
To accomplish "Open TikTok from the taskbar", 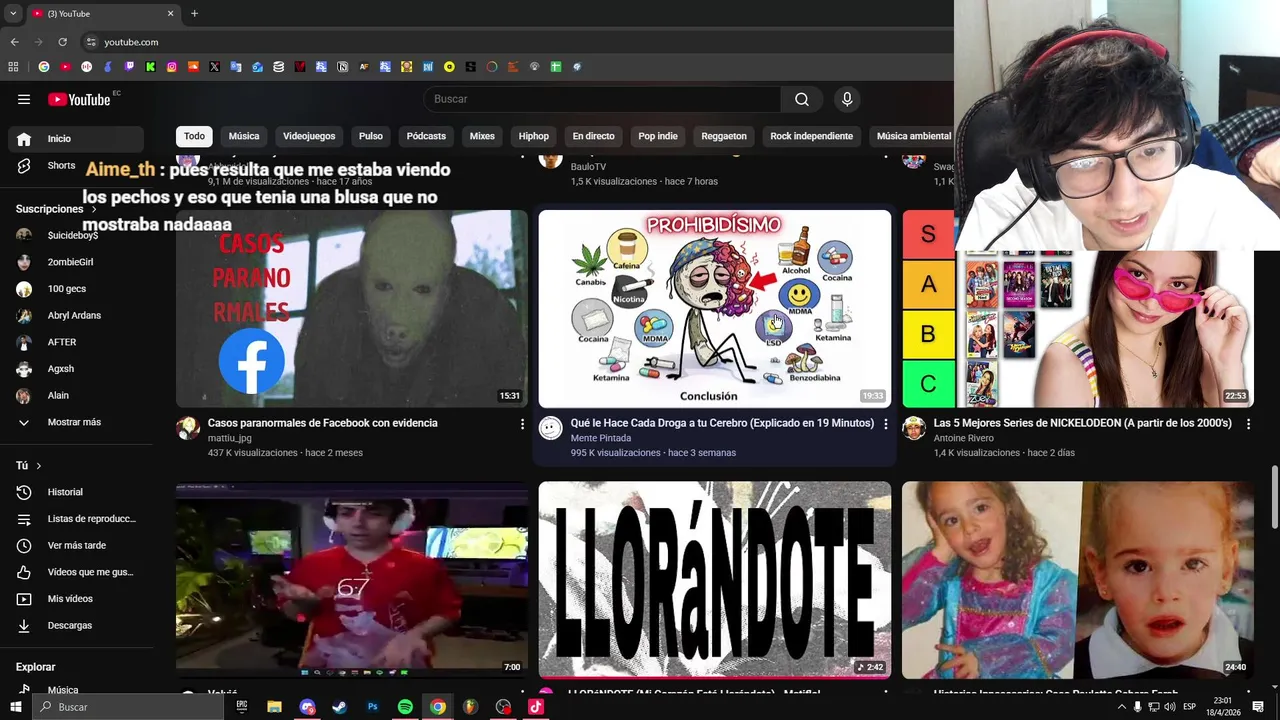I will (x=536, y=707).
